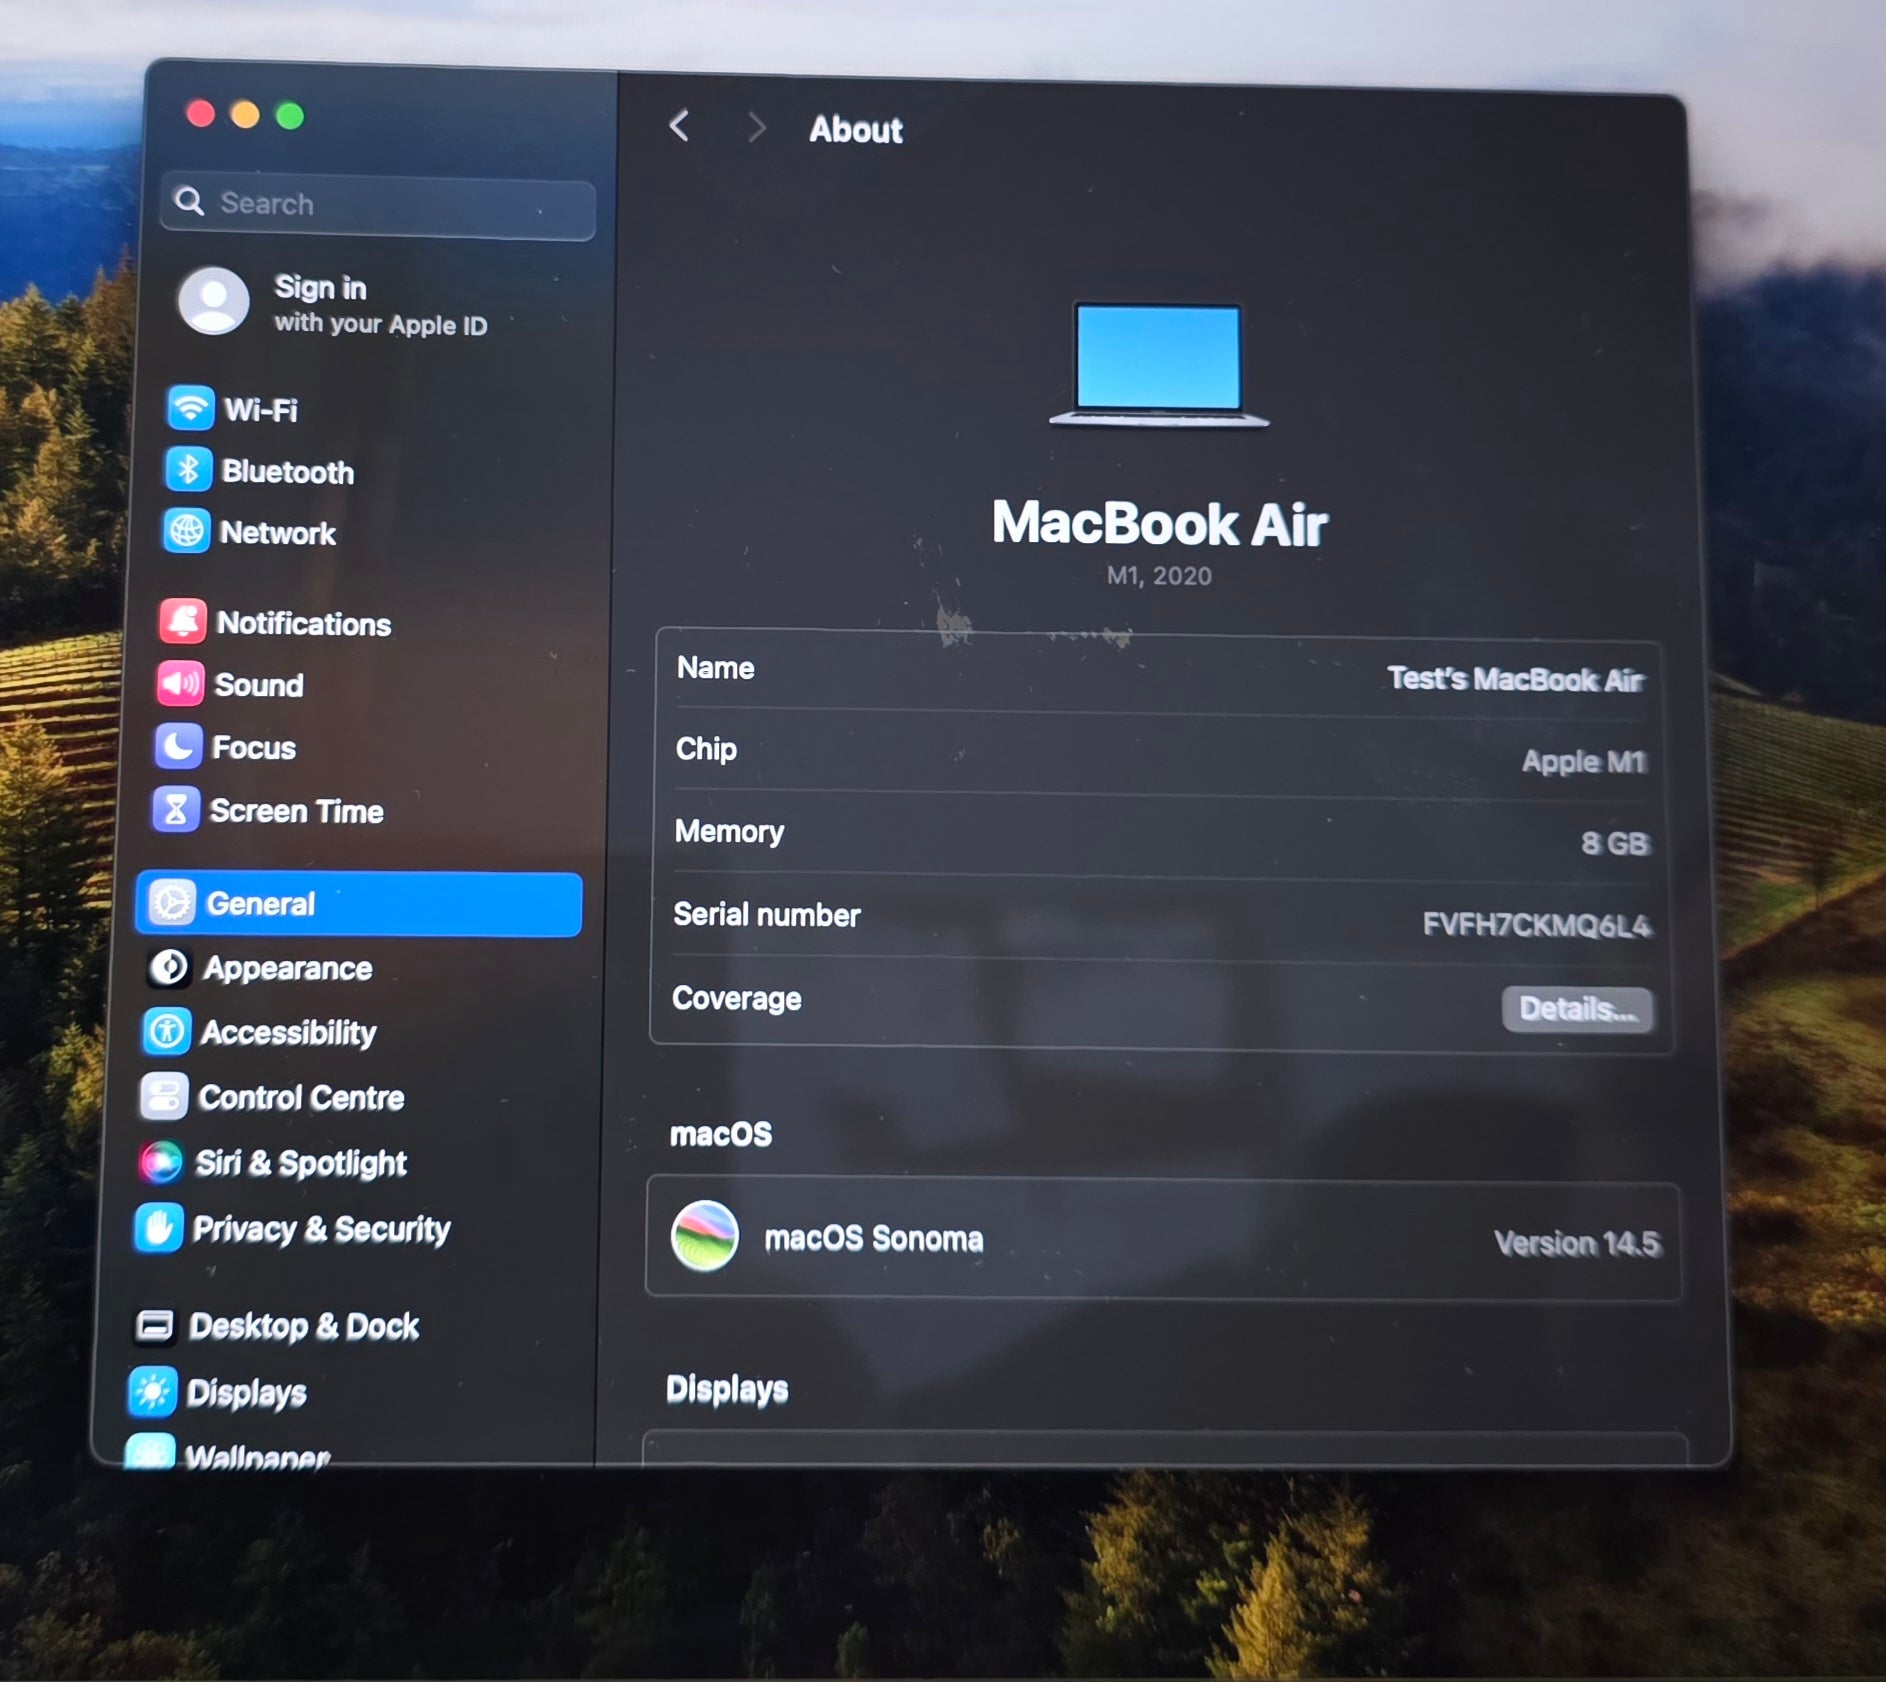The width and height of the screenshot is (1886, 1682).
Task: Open the Wi-Fi settings icon
Action: click(190, 408)
